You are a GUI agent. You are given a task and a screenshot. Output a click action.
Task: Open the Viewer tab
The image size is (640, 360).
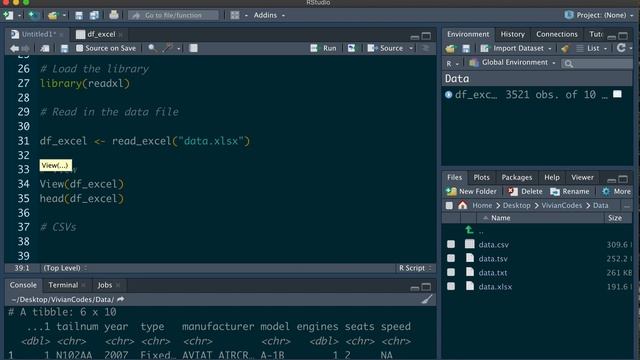pos(582,177)
